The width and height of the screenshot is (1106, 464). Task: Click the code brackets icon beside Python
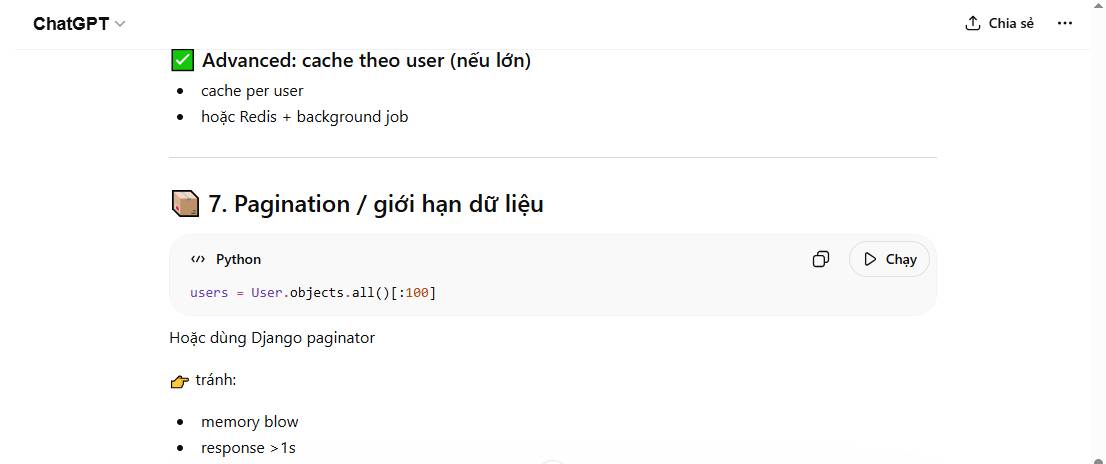tap(198, 259)
